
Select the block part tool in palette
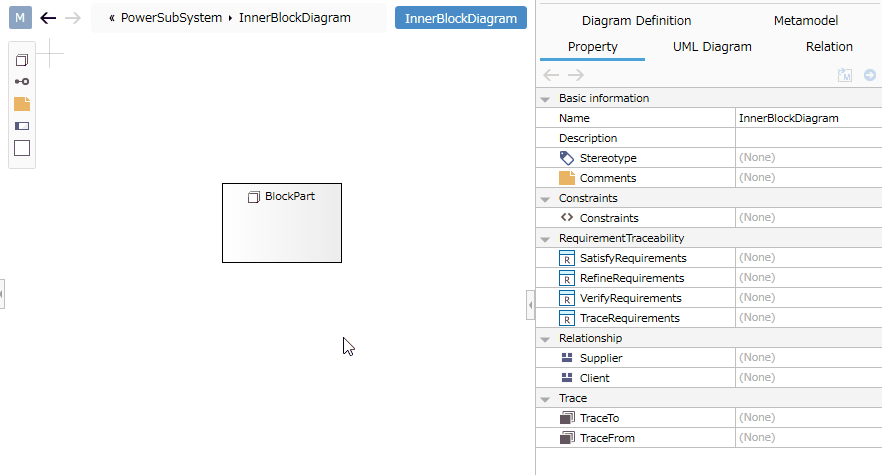pos(22,60)
